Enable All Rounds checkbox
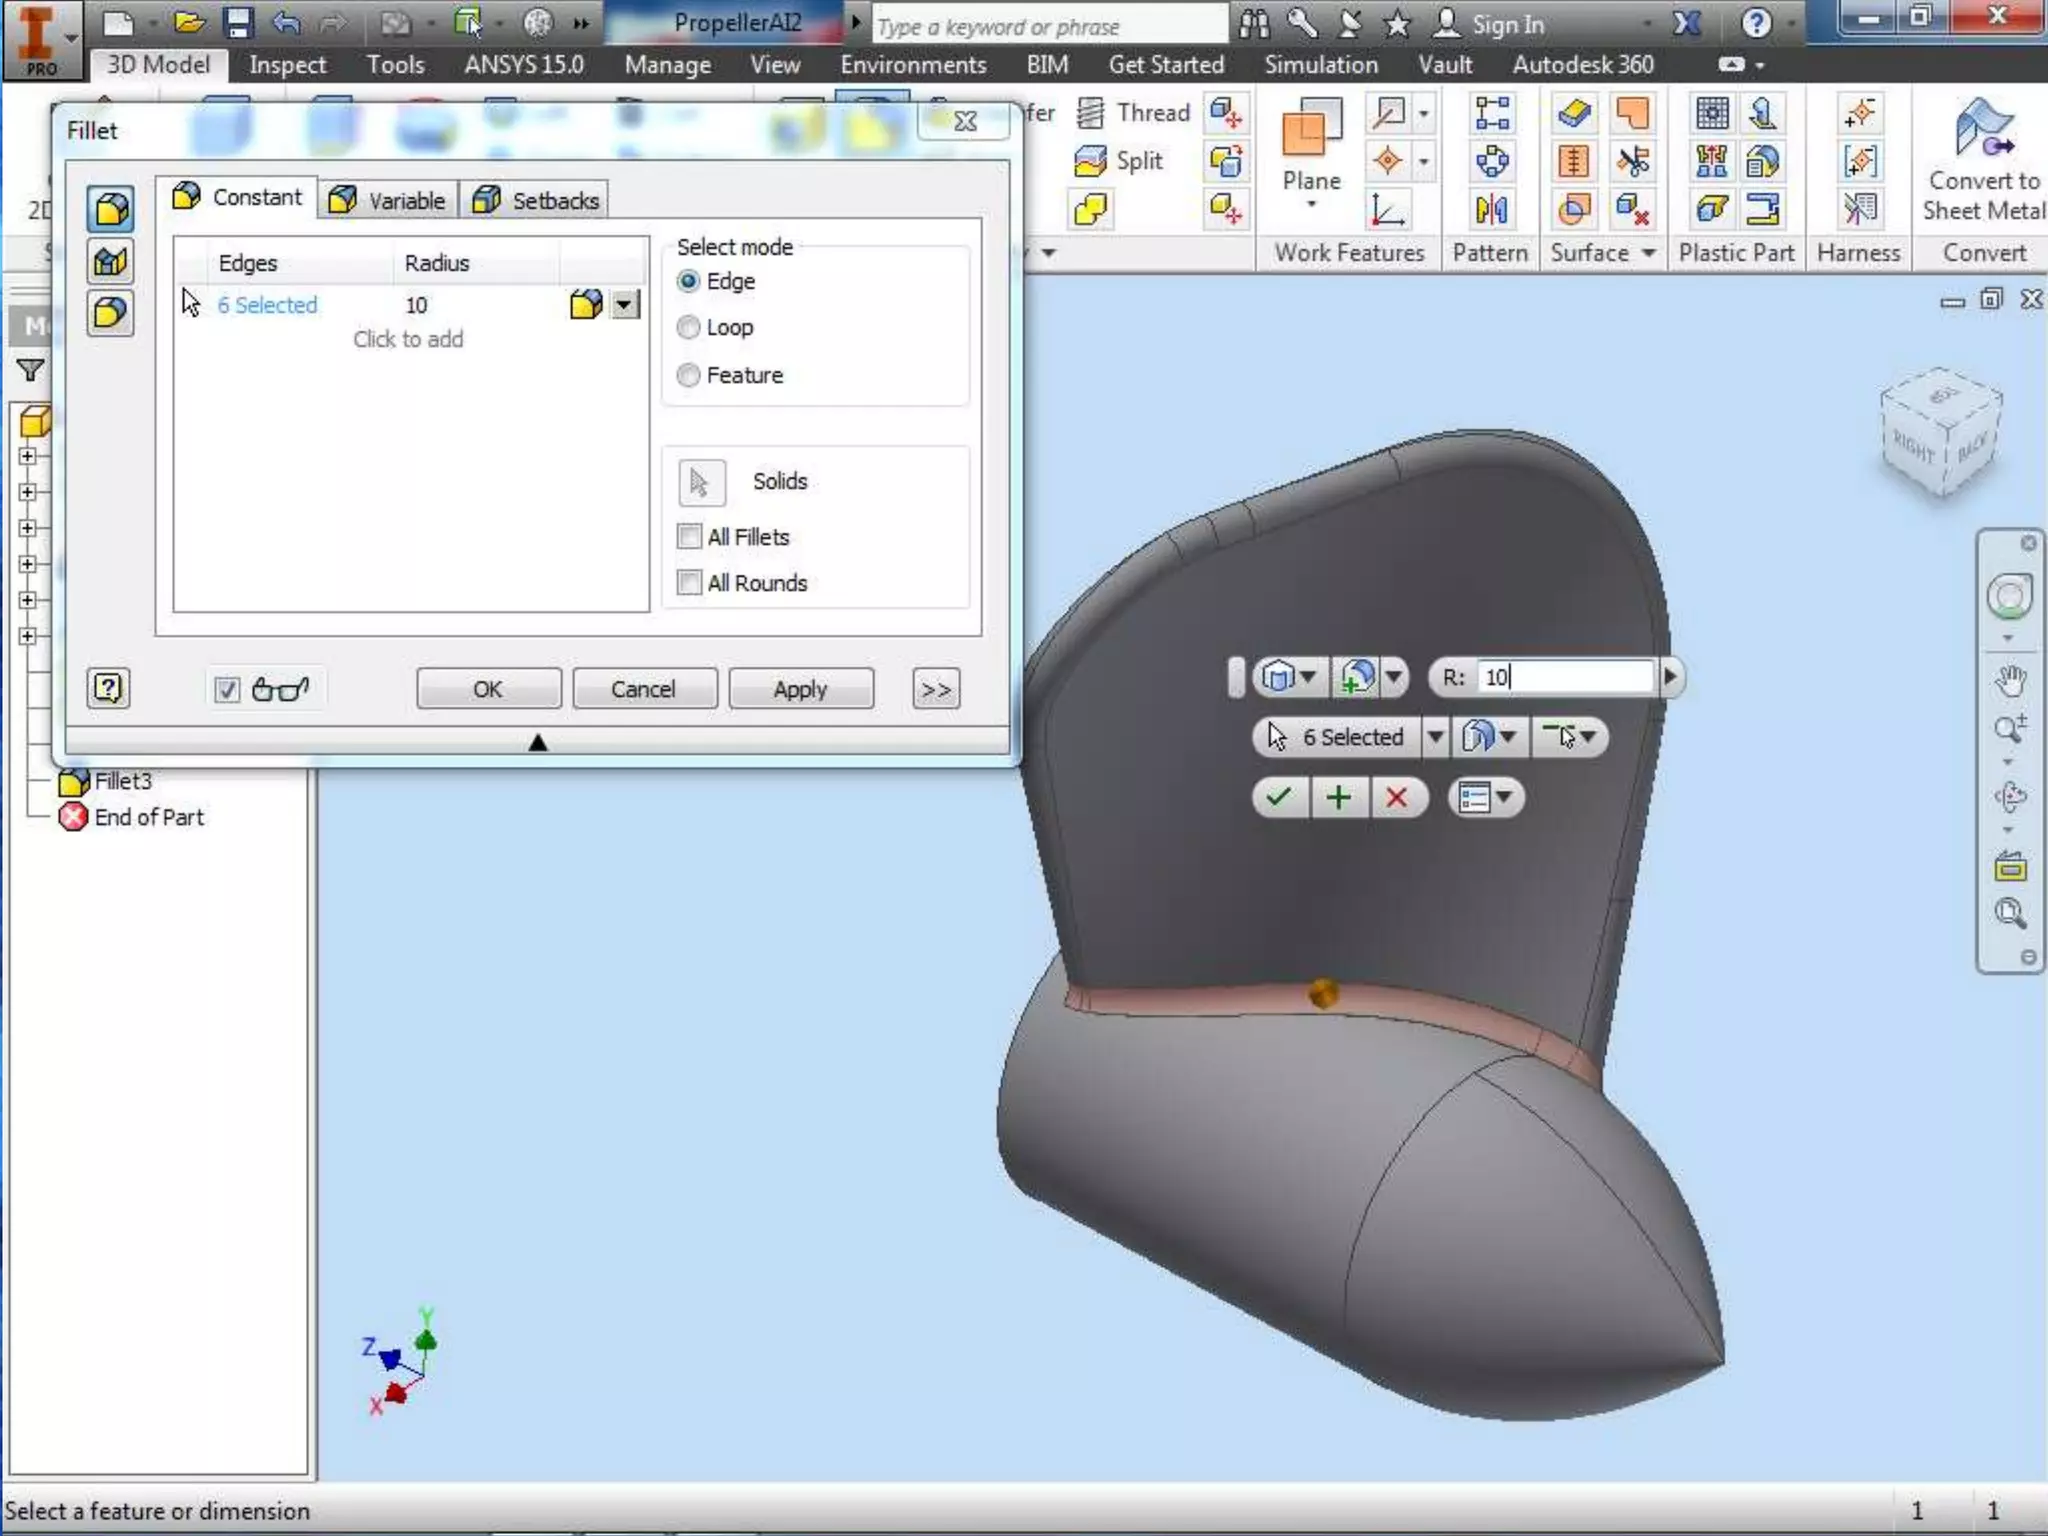This screenshot has width=2048, height=1536. tap(689, 583)
